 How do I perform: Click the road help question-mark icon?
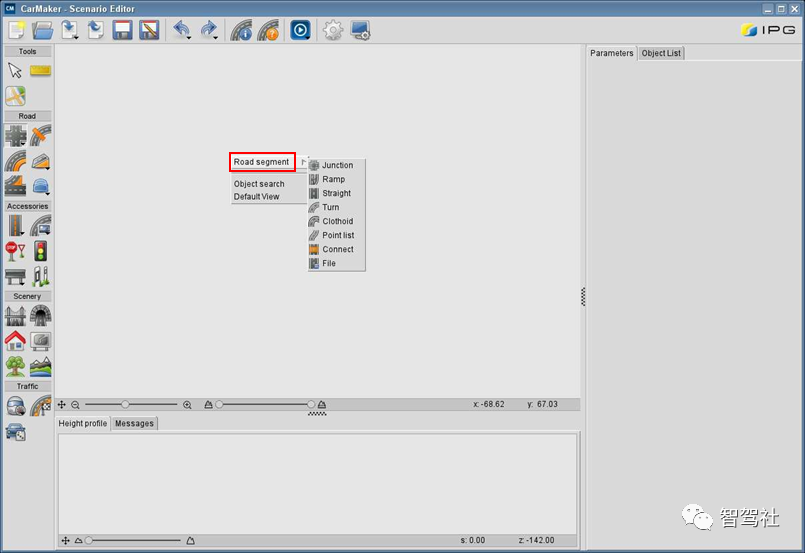[x=268, y=30]
